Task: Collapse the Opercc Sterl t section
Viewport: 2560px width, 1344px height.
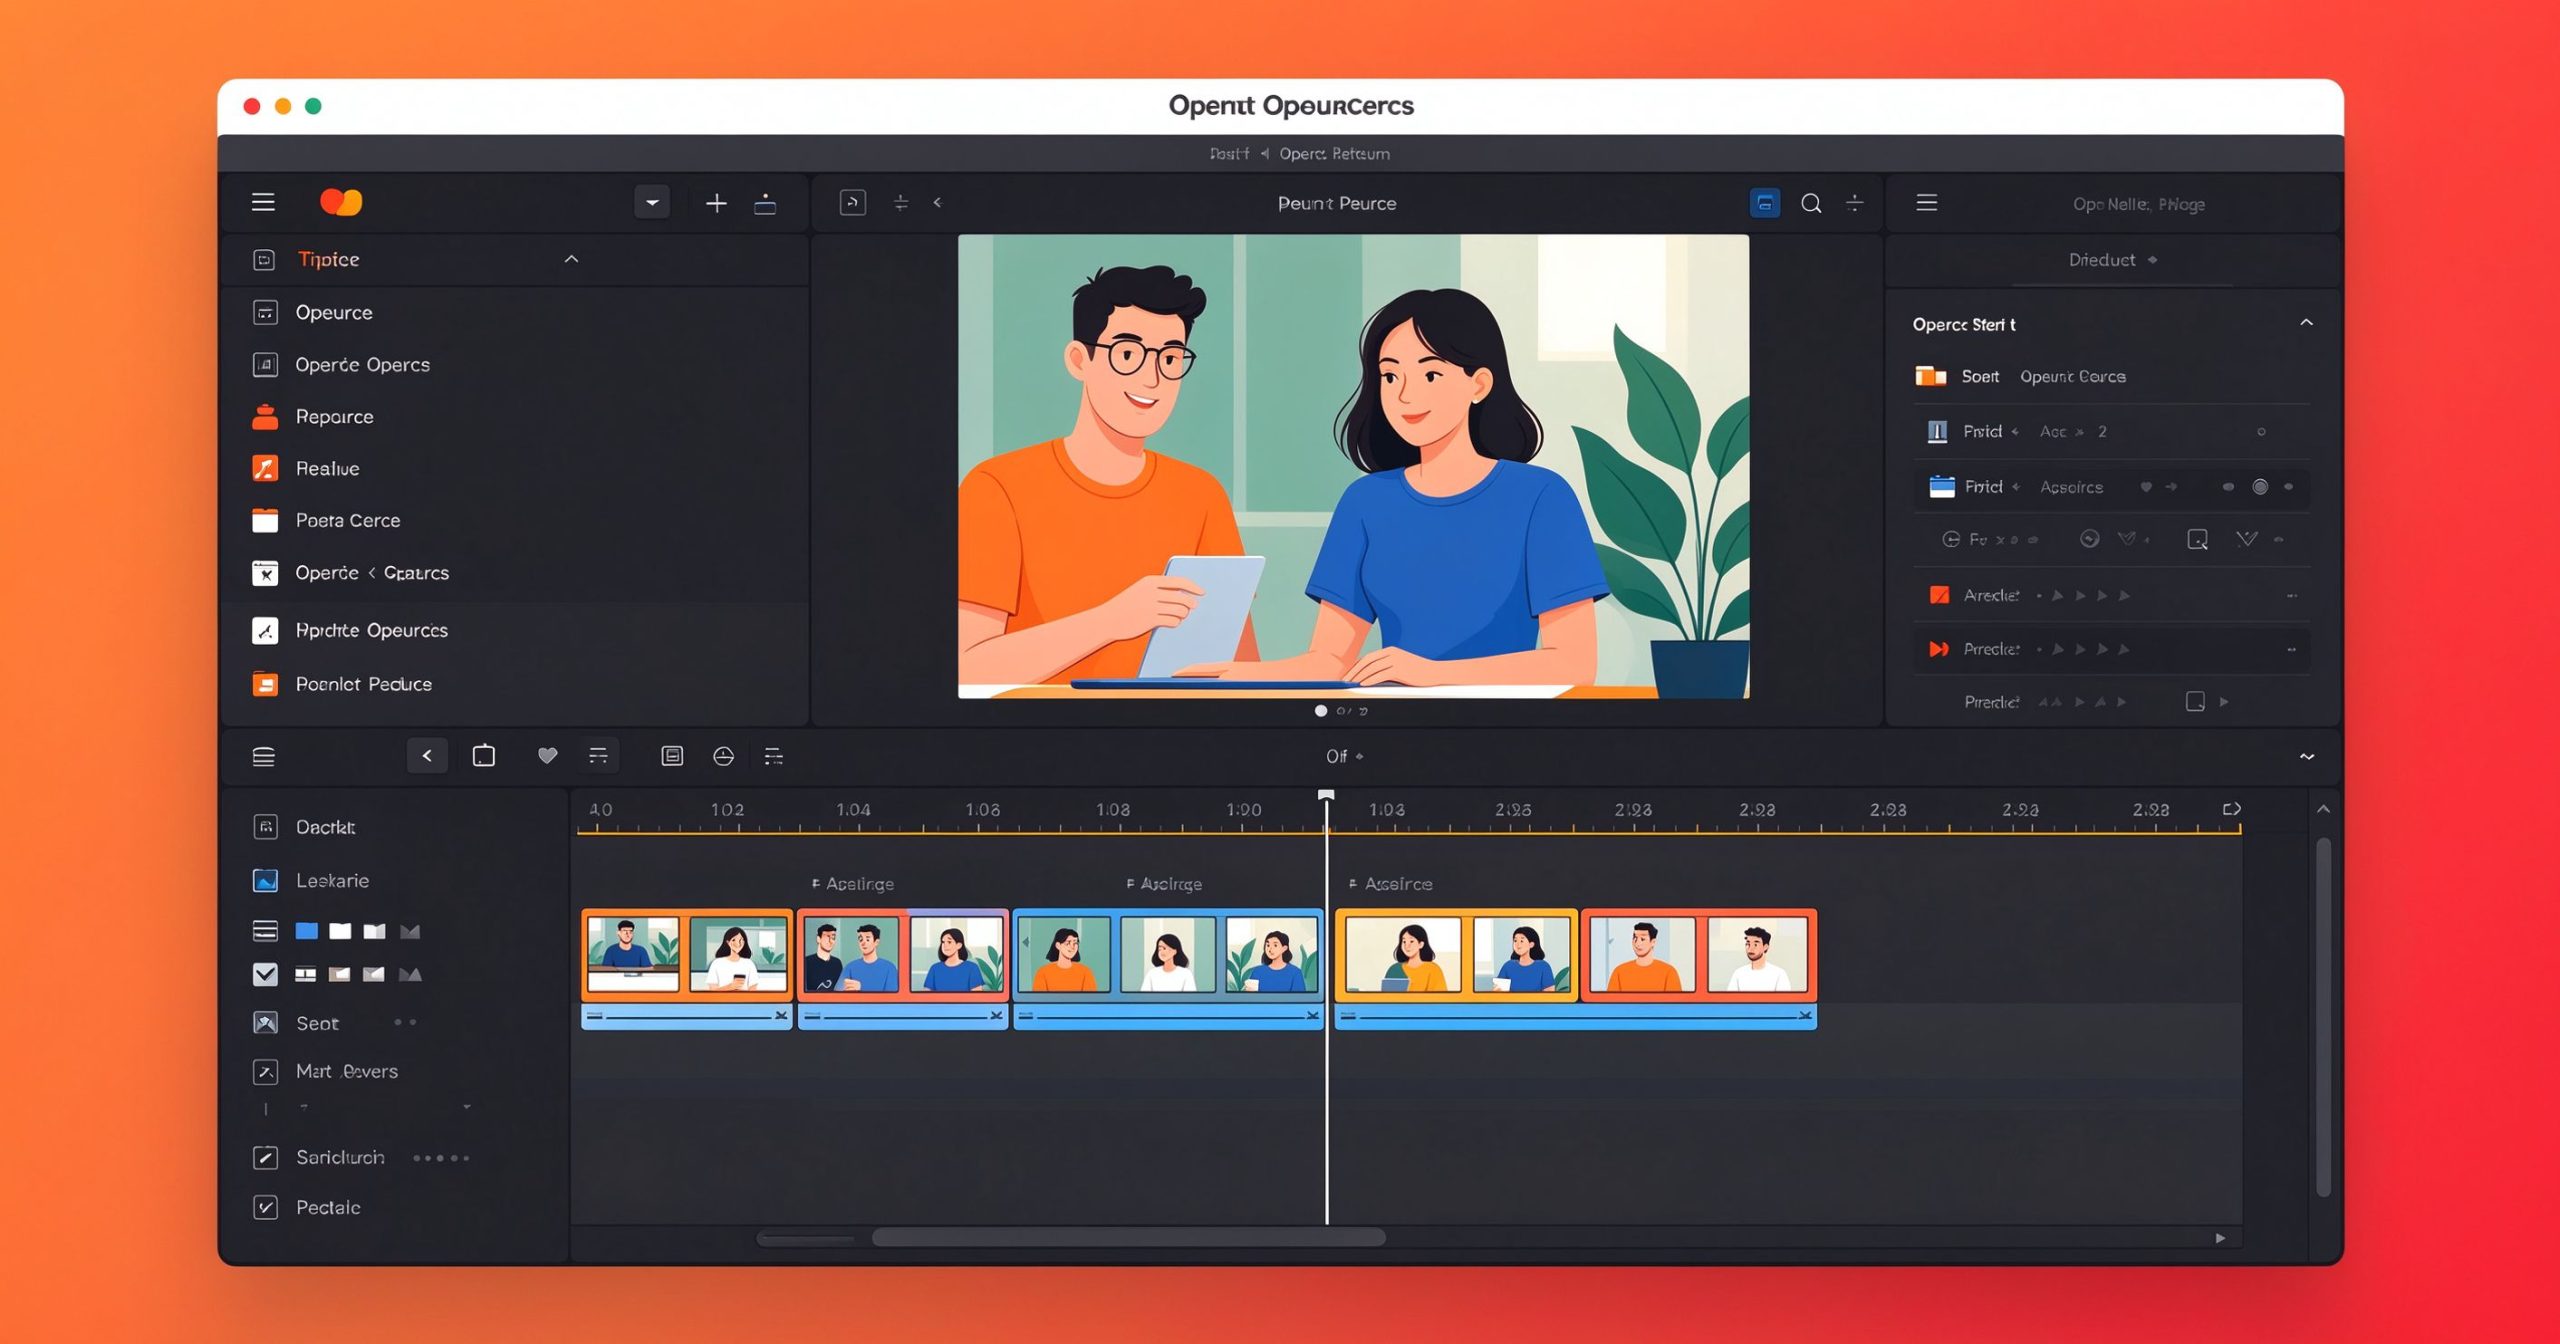Action: (2306, 322)
